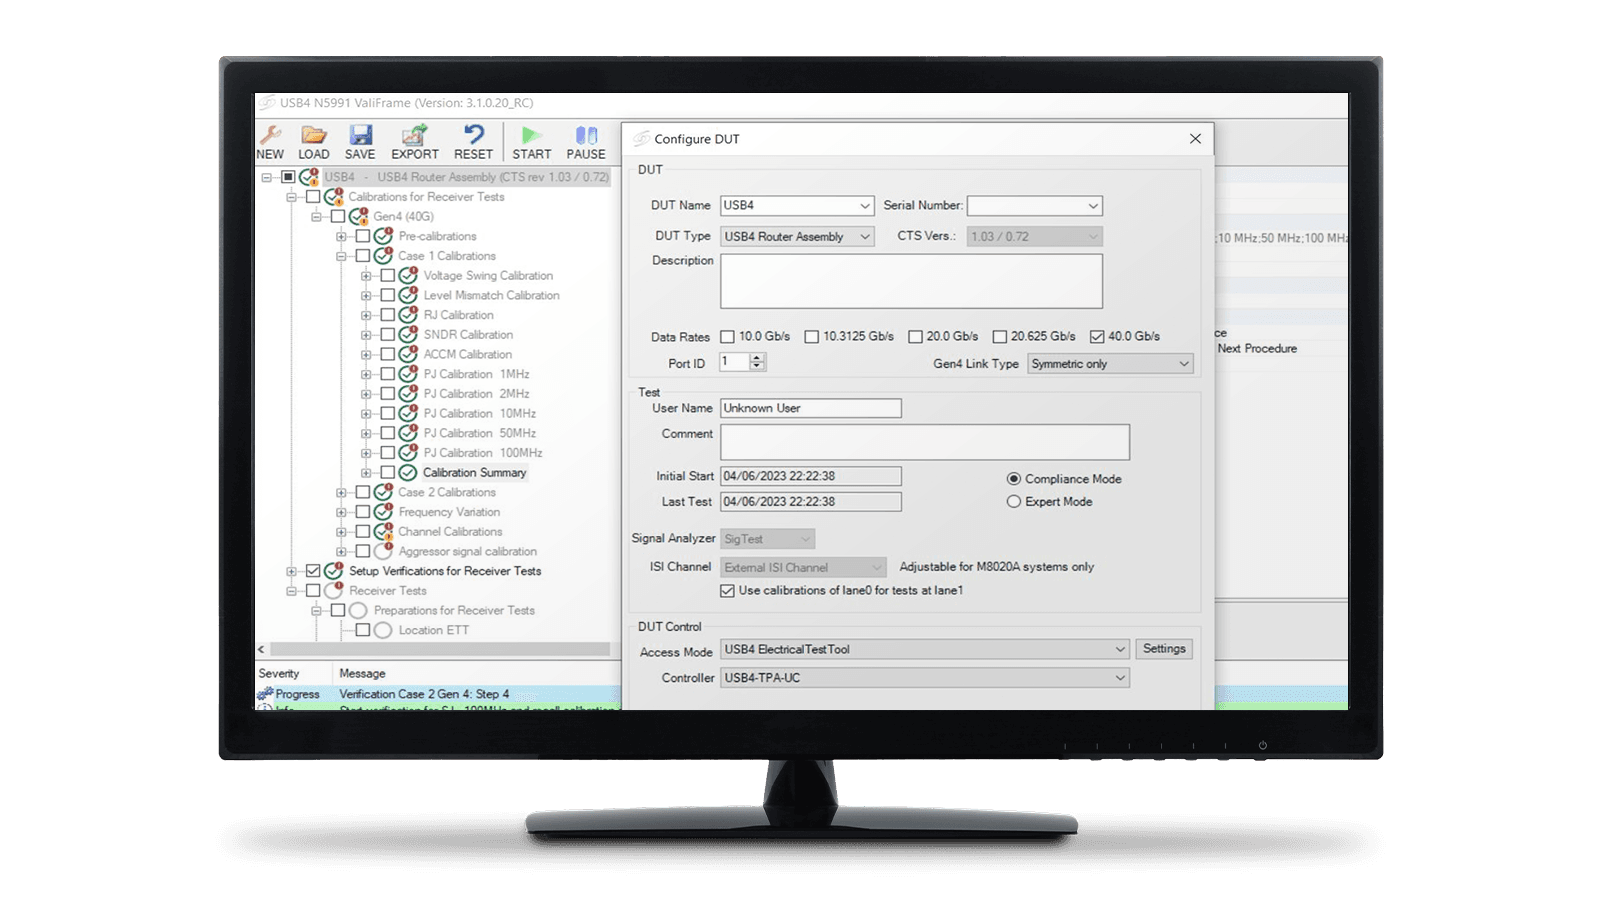
Task: Open the DUT Name dropdown
Action: [866, 206]
